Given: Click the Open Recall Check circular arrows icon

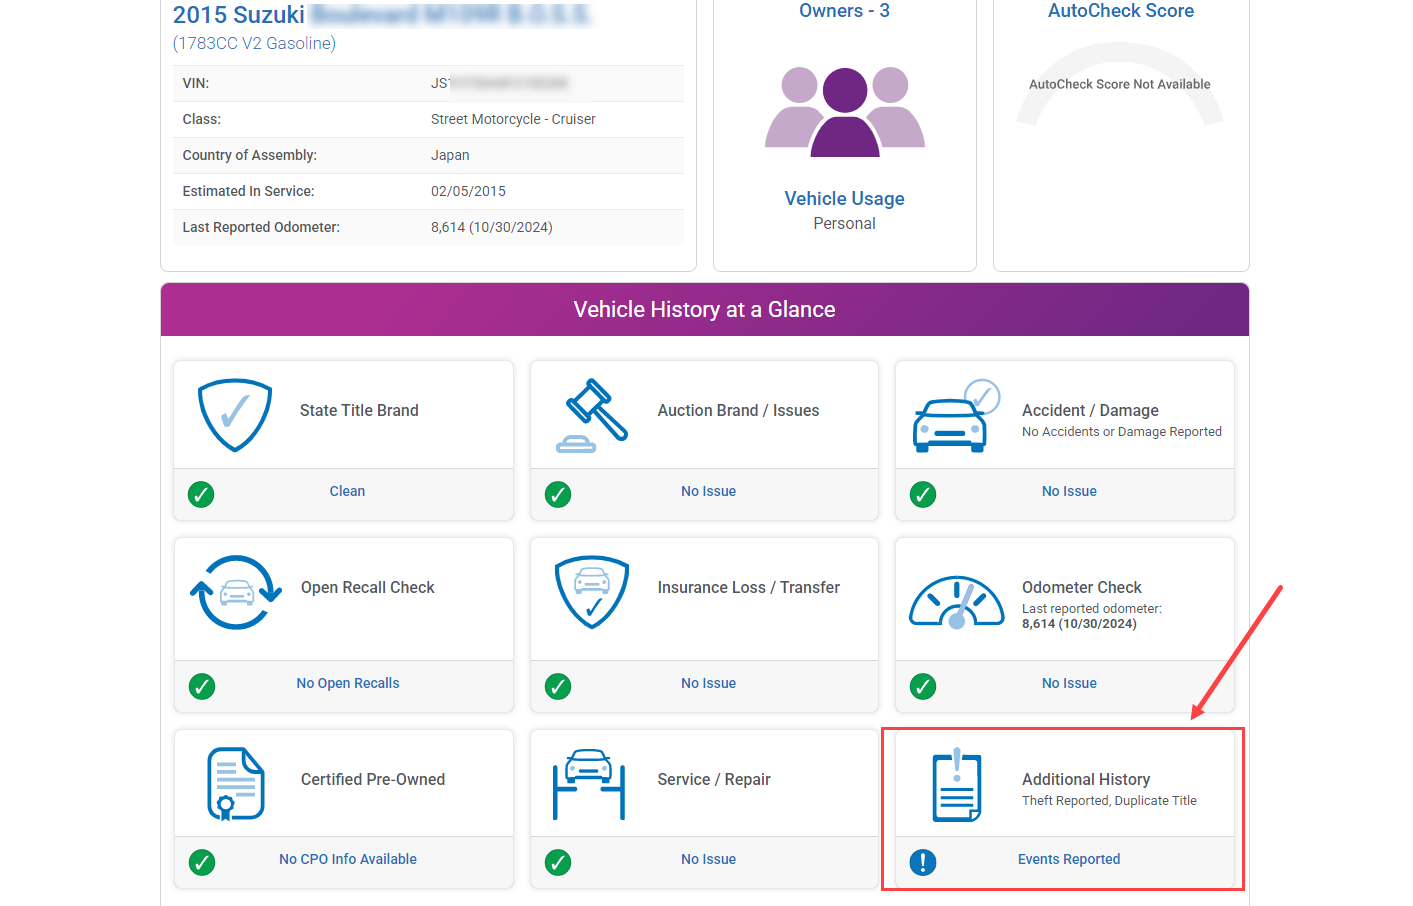Looking at the screenshot, I should (x=236, y=592).
